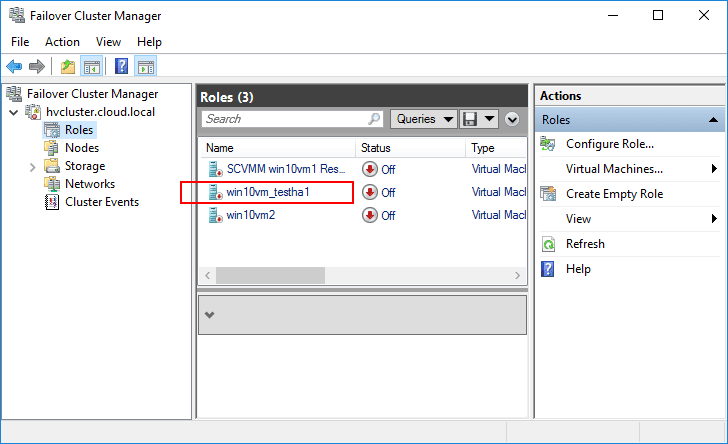Click the blue Help question-mark toolbar icon
This screenshot has width=728, height=444.
pyautogui.click(x=121, y=66)
